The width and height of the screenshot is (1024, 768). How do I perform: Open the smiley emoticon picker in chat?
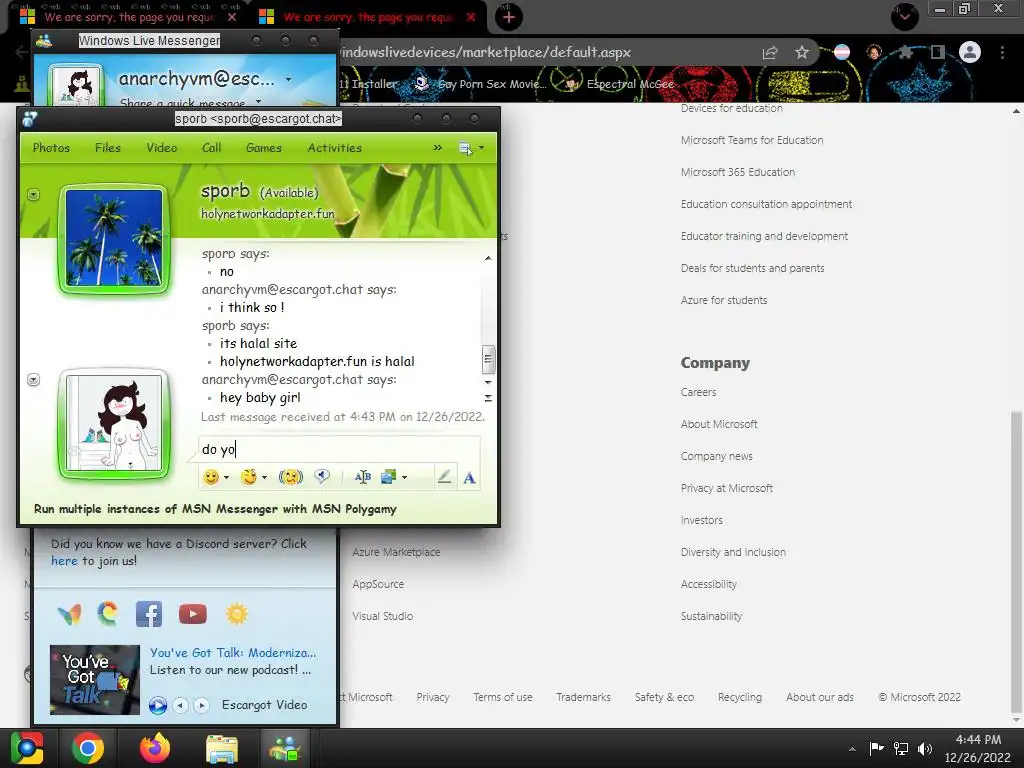pos(211,477)
